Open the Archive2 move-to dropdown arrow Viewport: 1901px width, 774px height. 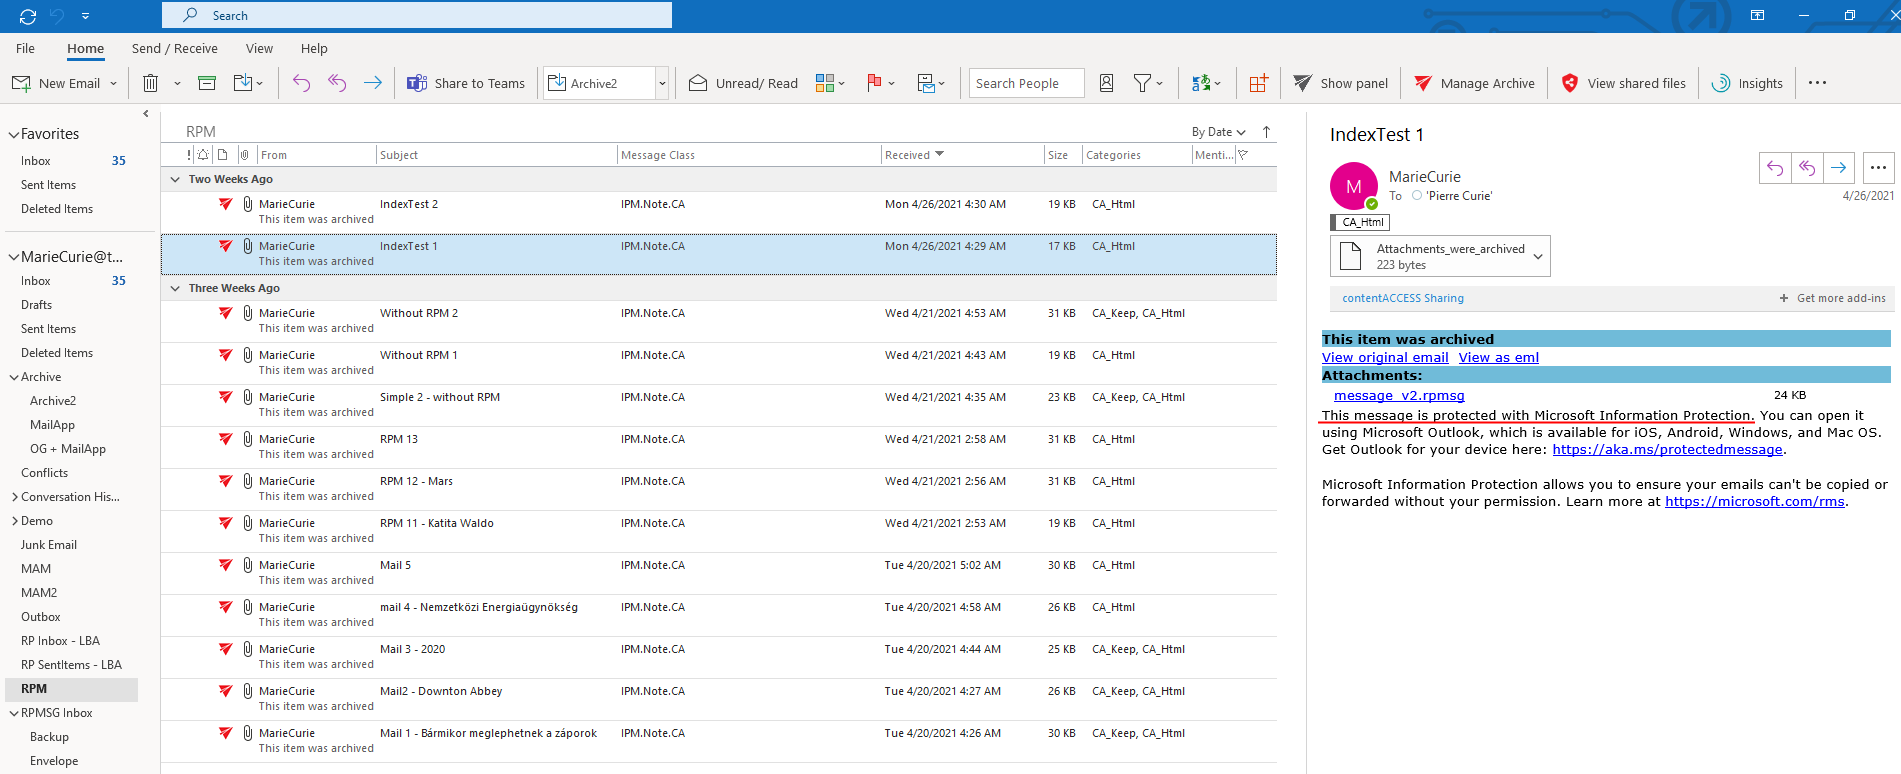[661, 84]
